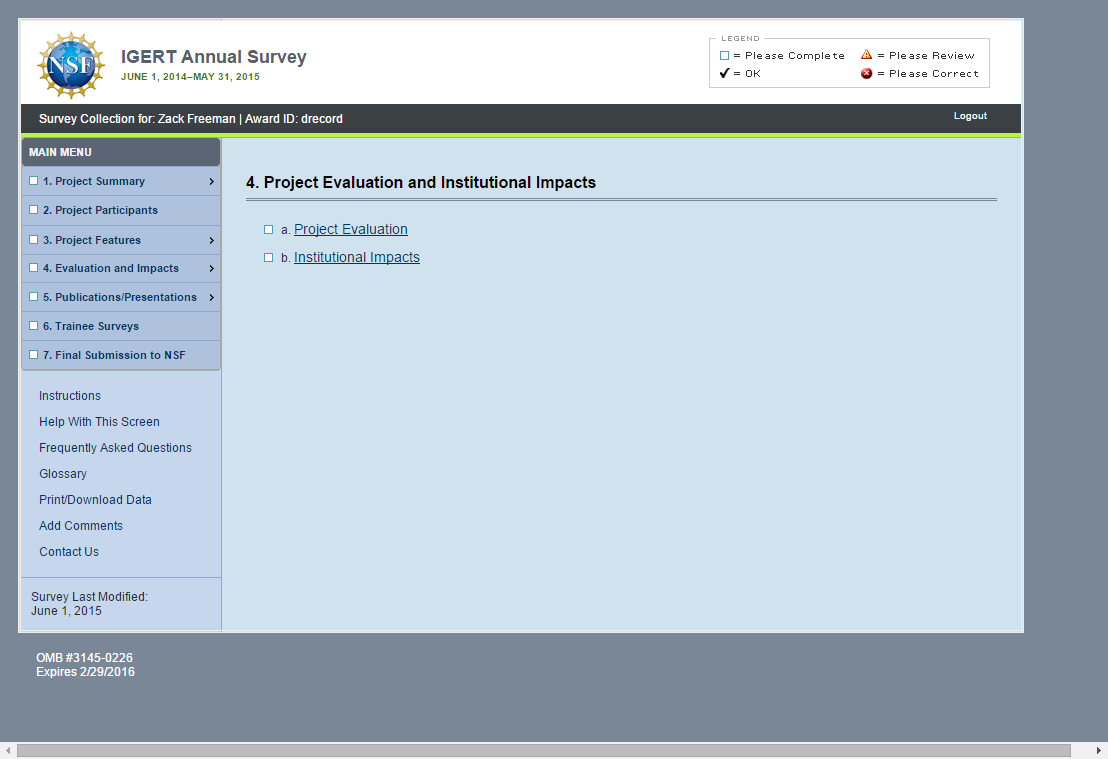
Task: Click the heading Project Evaluation and Institutional Impacts
Action: tap(420, 182)
